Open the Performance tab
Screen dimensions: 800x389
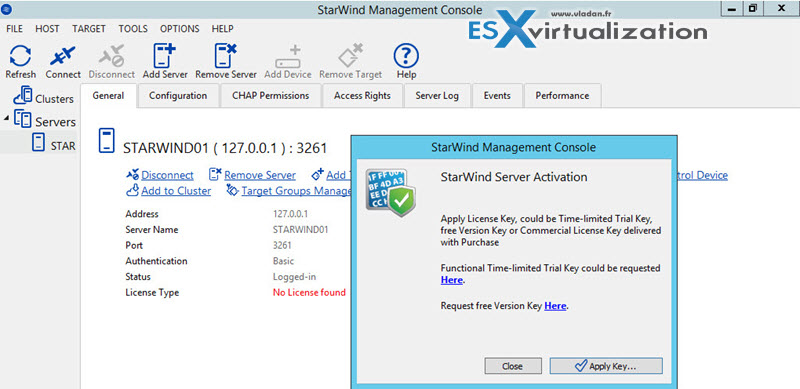click(x=562, y=96)
